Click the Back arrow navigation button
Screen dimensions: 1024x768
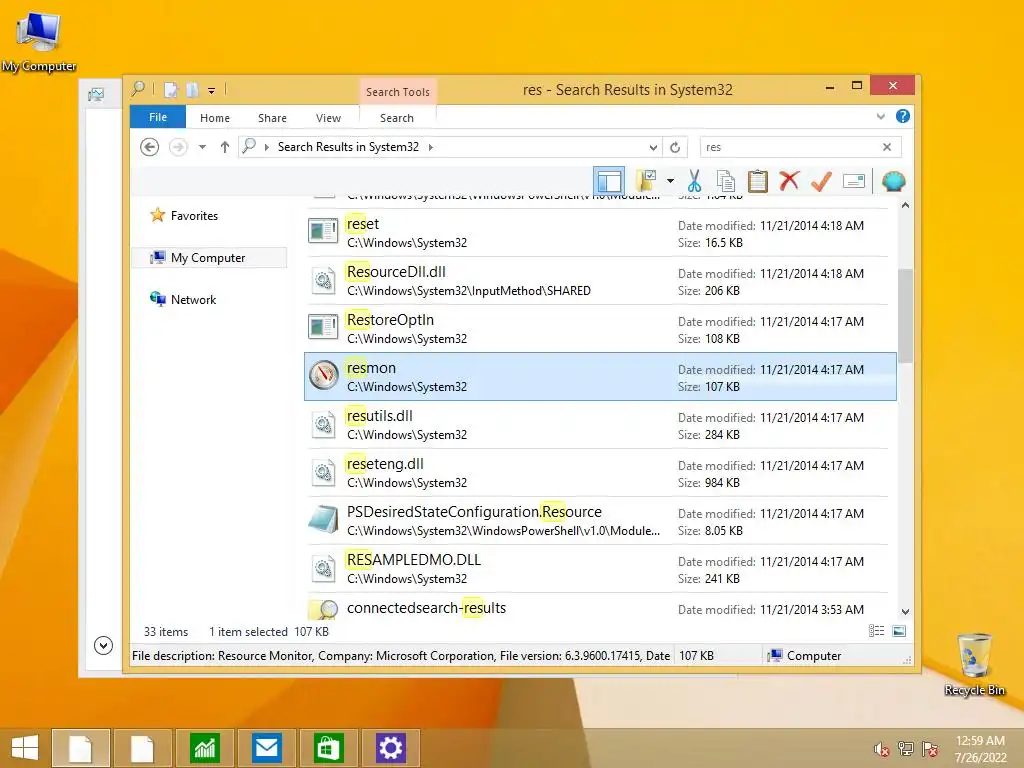[x=150, y=147]
